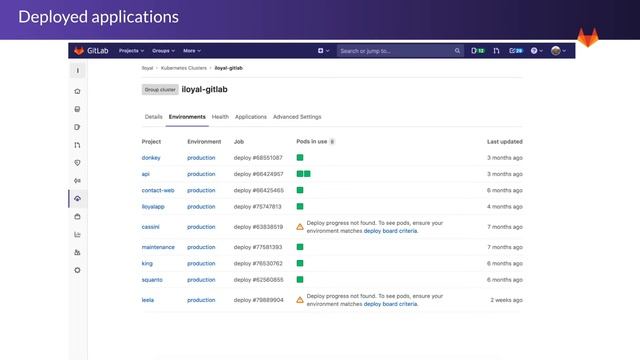Click 'Pods in use' column header
Image resolution: width=640 pixels, height=360 pixels.
tap(312, 142)
